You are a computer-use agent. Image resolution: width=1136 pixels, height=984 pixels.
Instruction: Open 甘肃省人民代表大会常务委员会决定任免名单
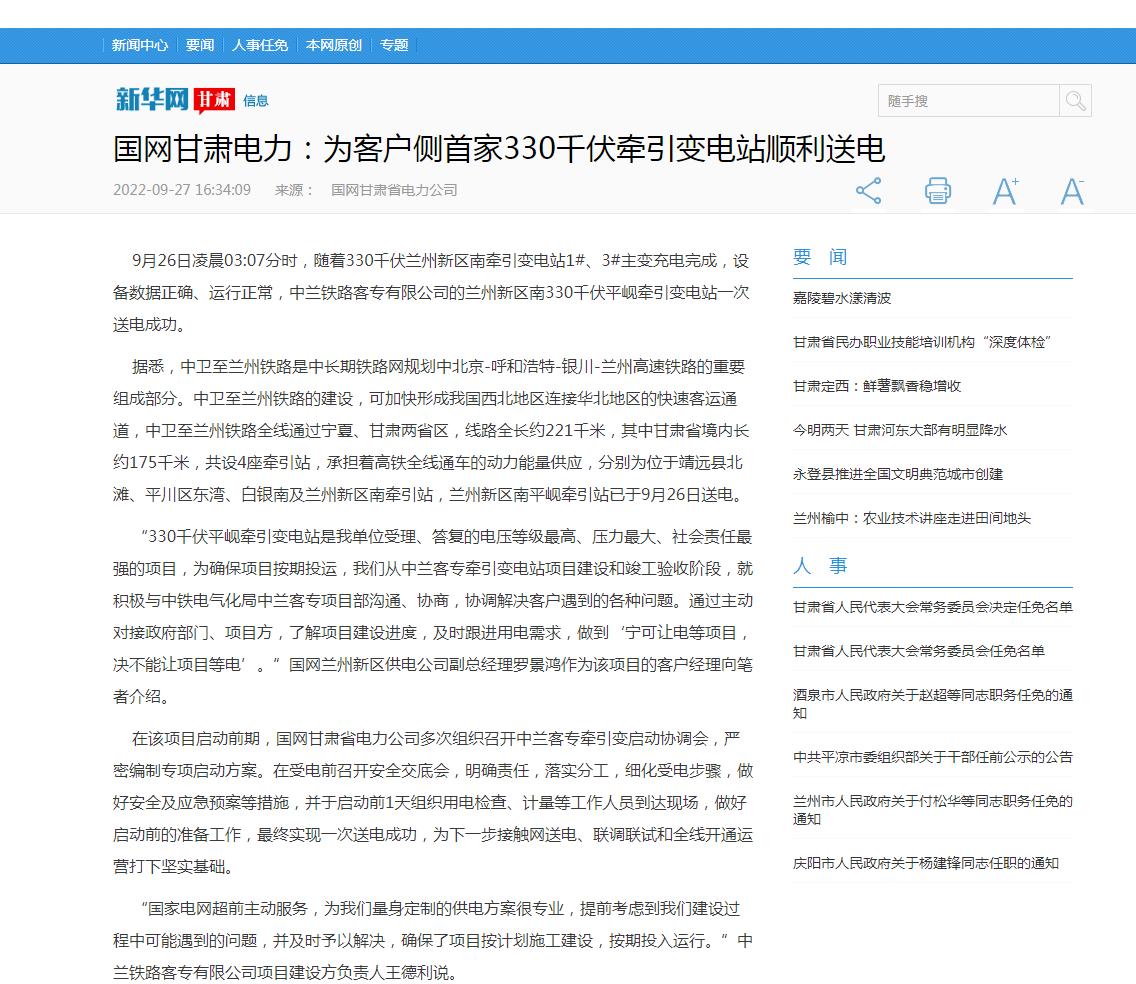932,607
